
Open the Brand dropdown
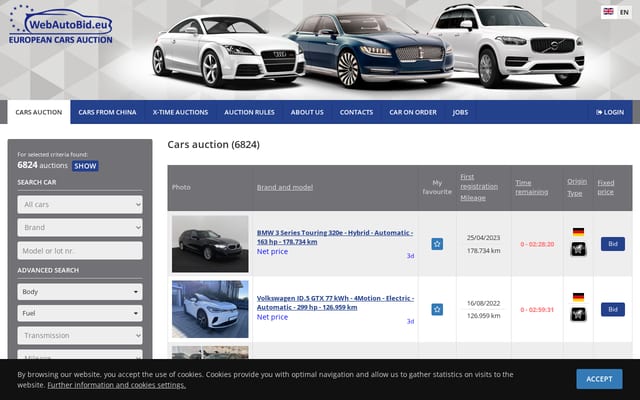click(80, 227)
